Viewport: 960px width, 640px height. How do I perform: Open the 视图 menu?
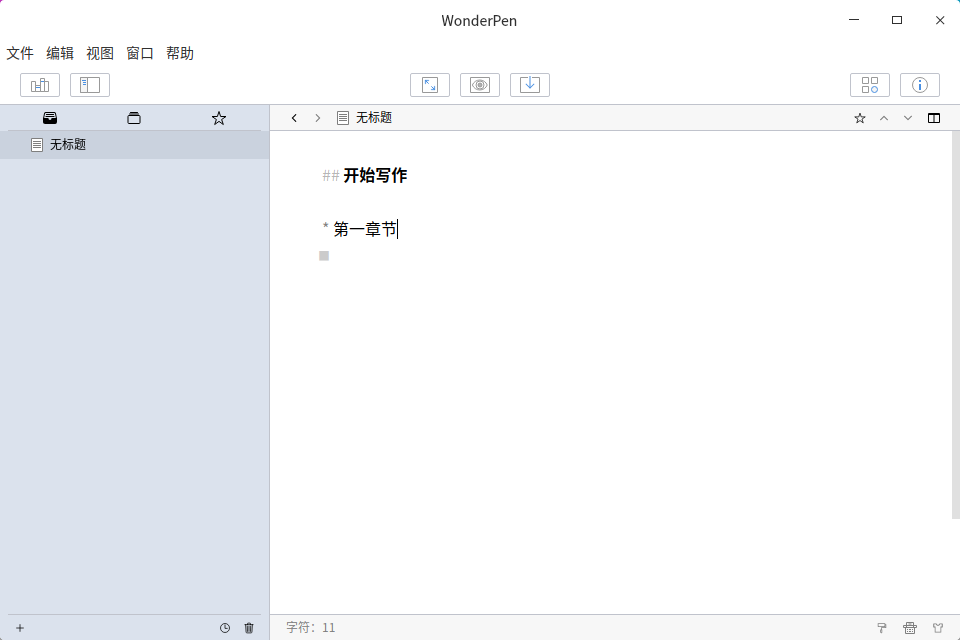pyautogui.click(x=100, y=53)
